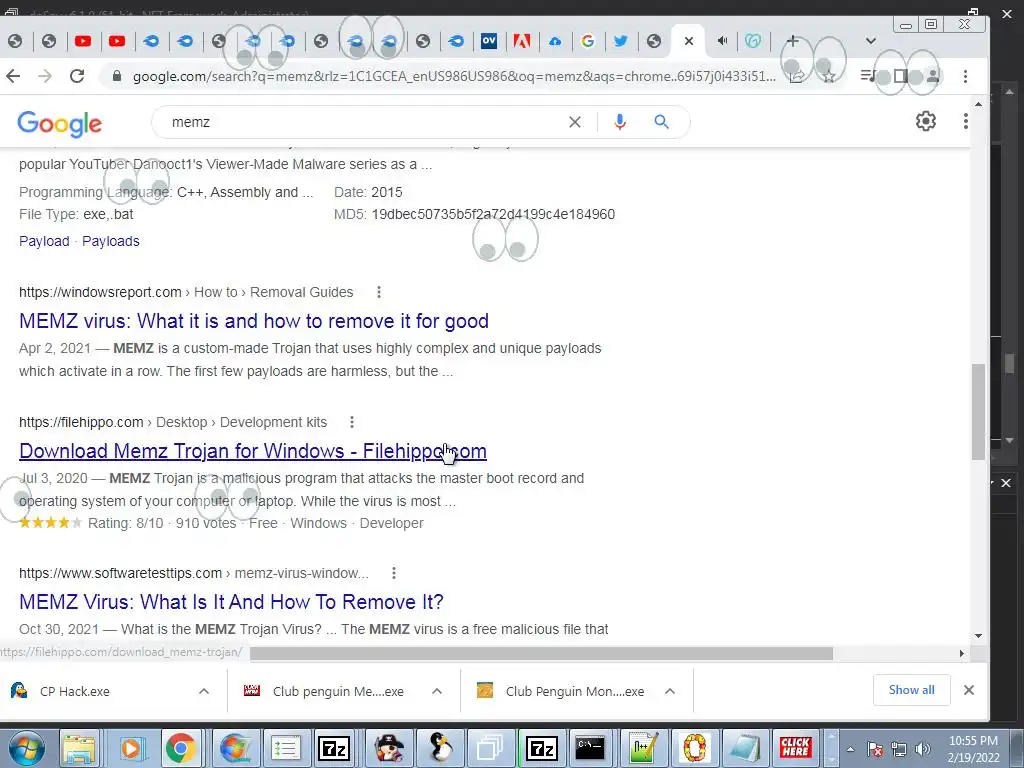The image size is (1024, 768).
Task: Open the black penguin taskbar app
Action: coord(440,748)
